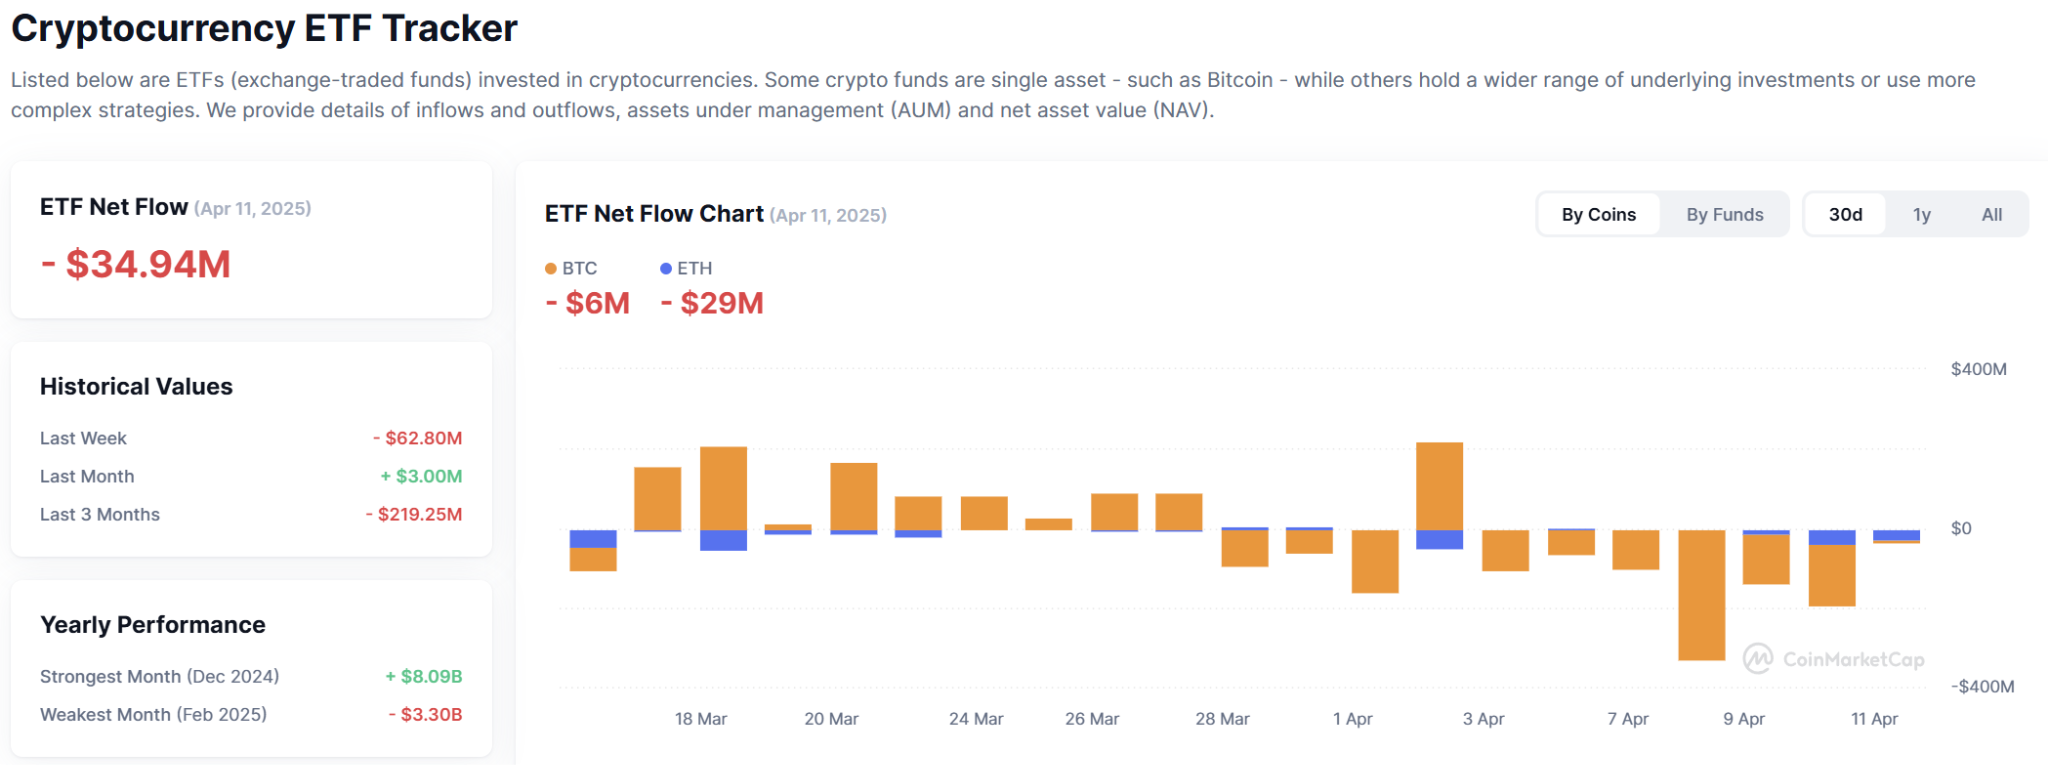This screenshot has width=2048, height=765.
Task: Select the 1y time range
Action: pos(1921,214)
